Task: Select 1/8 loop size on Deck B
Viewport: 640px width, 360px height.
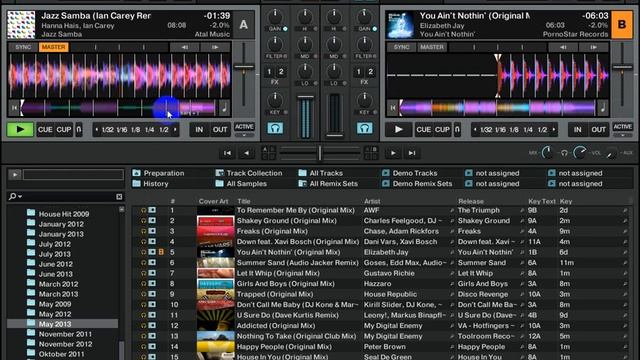Action: (514, 130)
